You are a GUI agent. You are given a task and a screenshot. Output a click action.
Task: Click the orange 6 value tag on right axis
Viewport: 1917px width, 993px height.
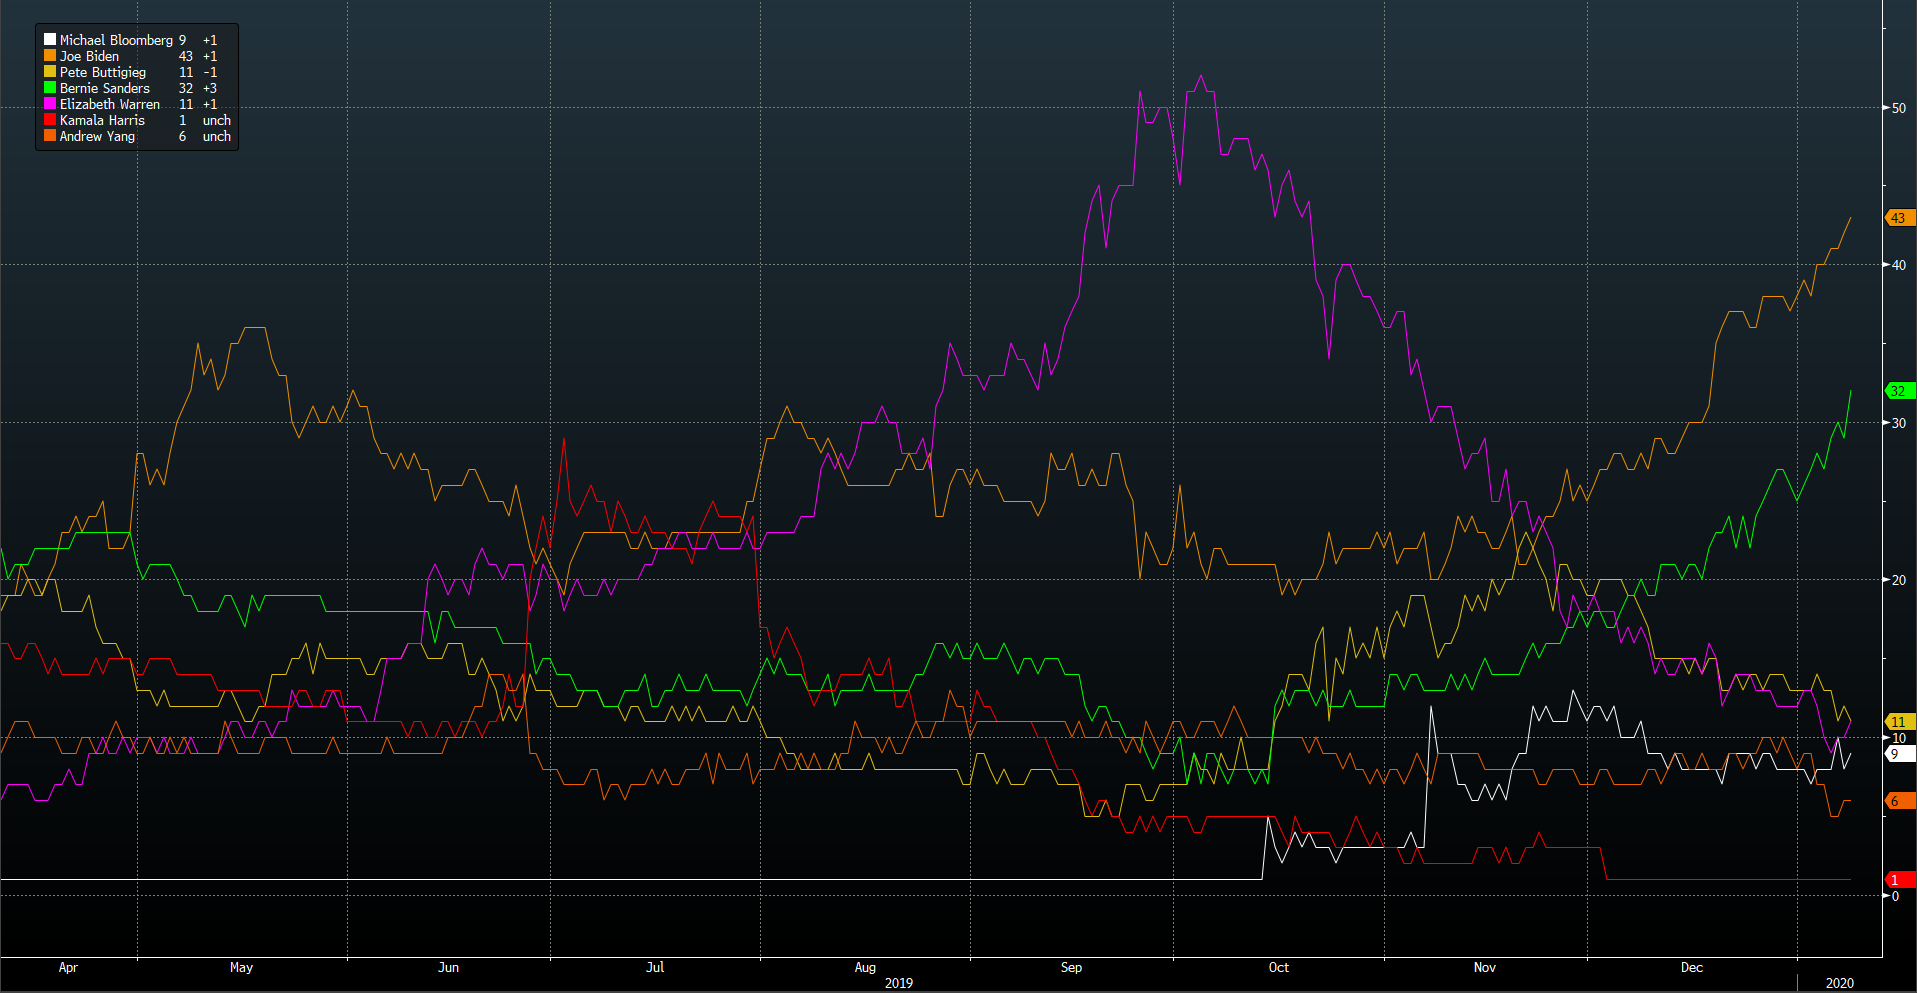coord(1899,801)
